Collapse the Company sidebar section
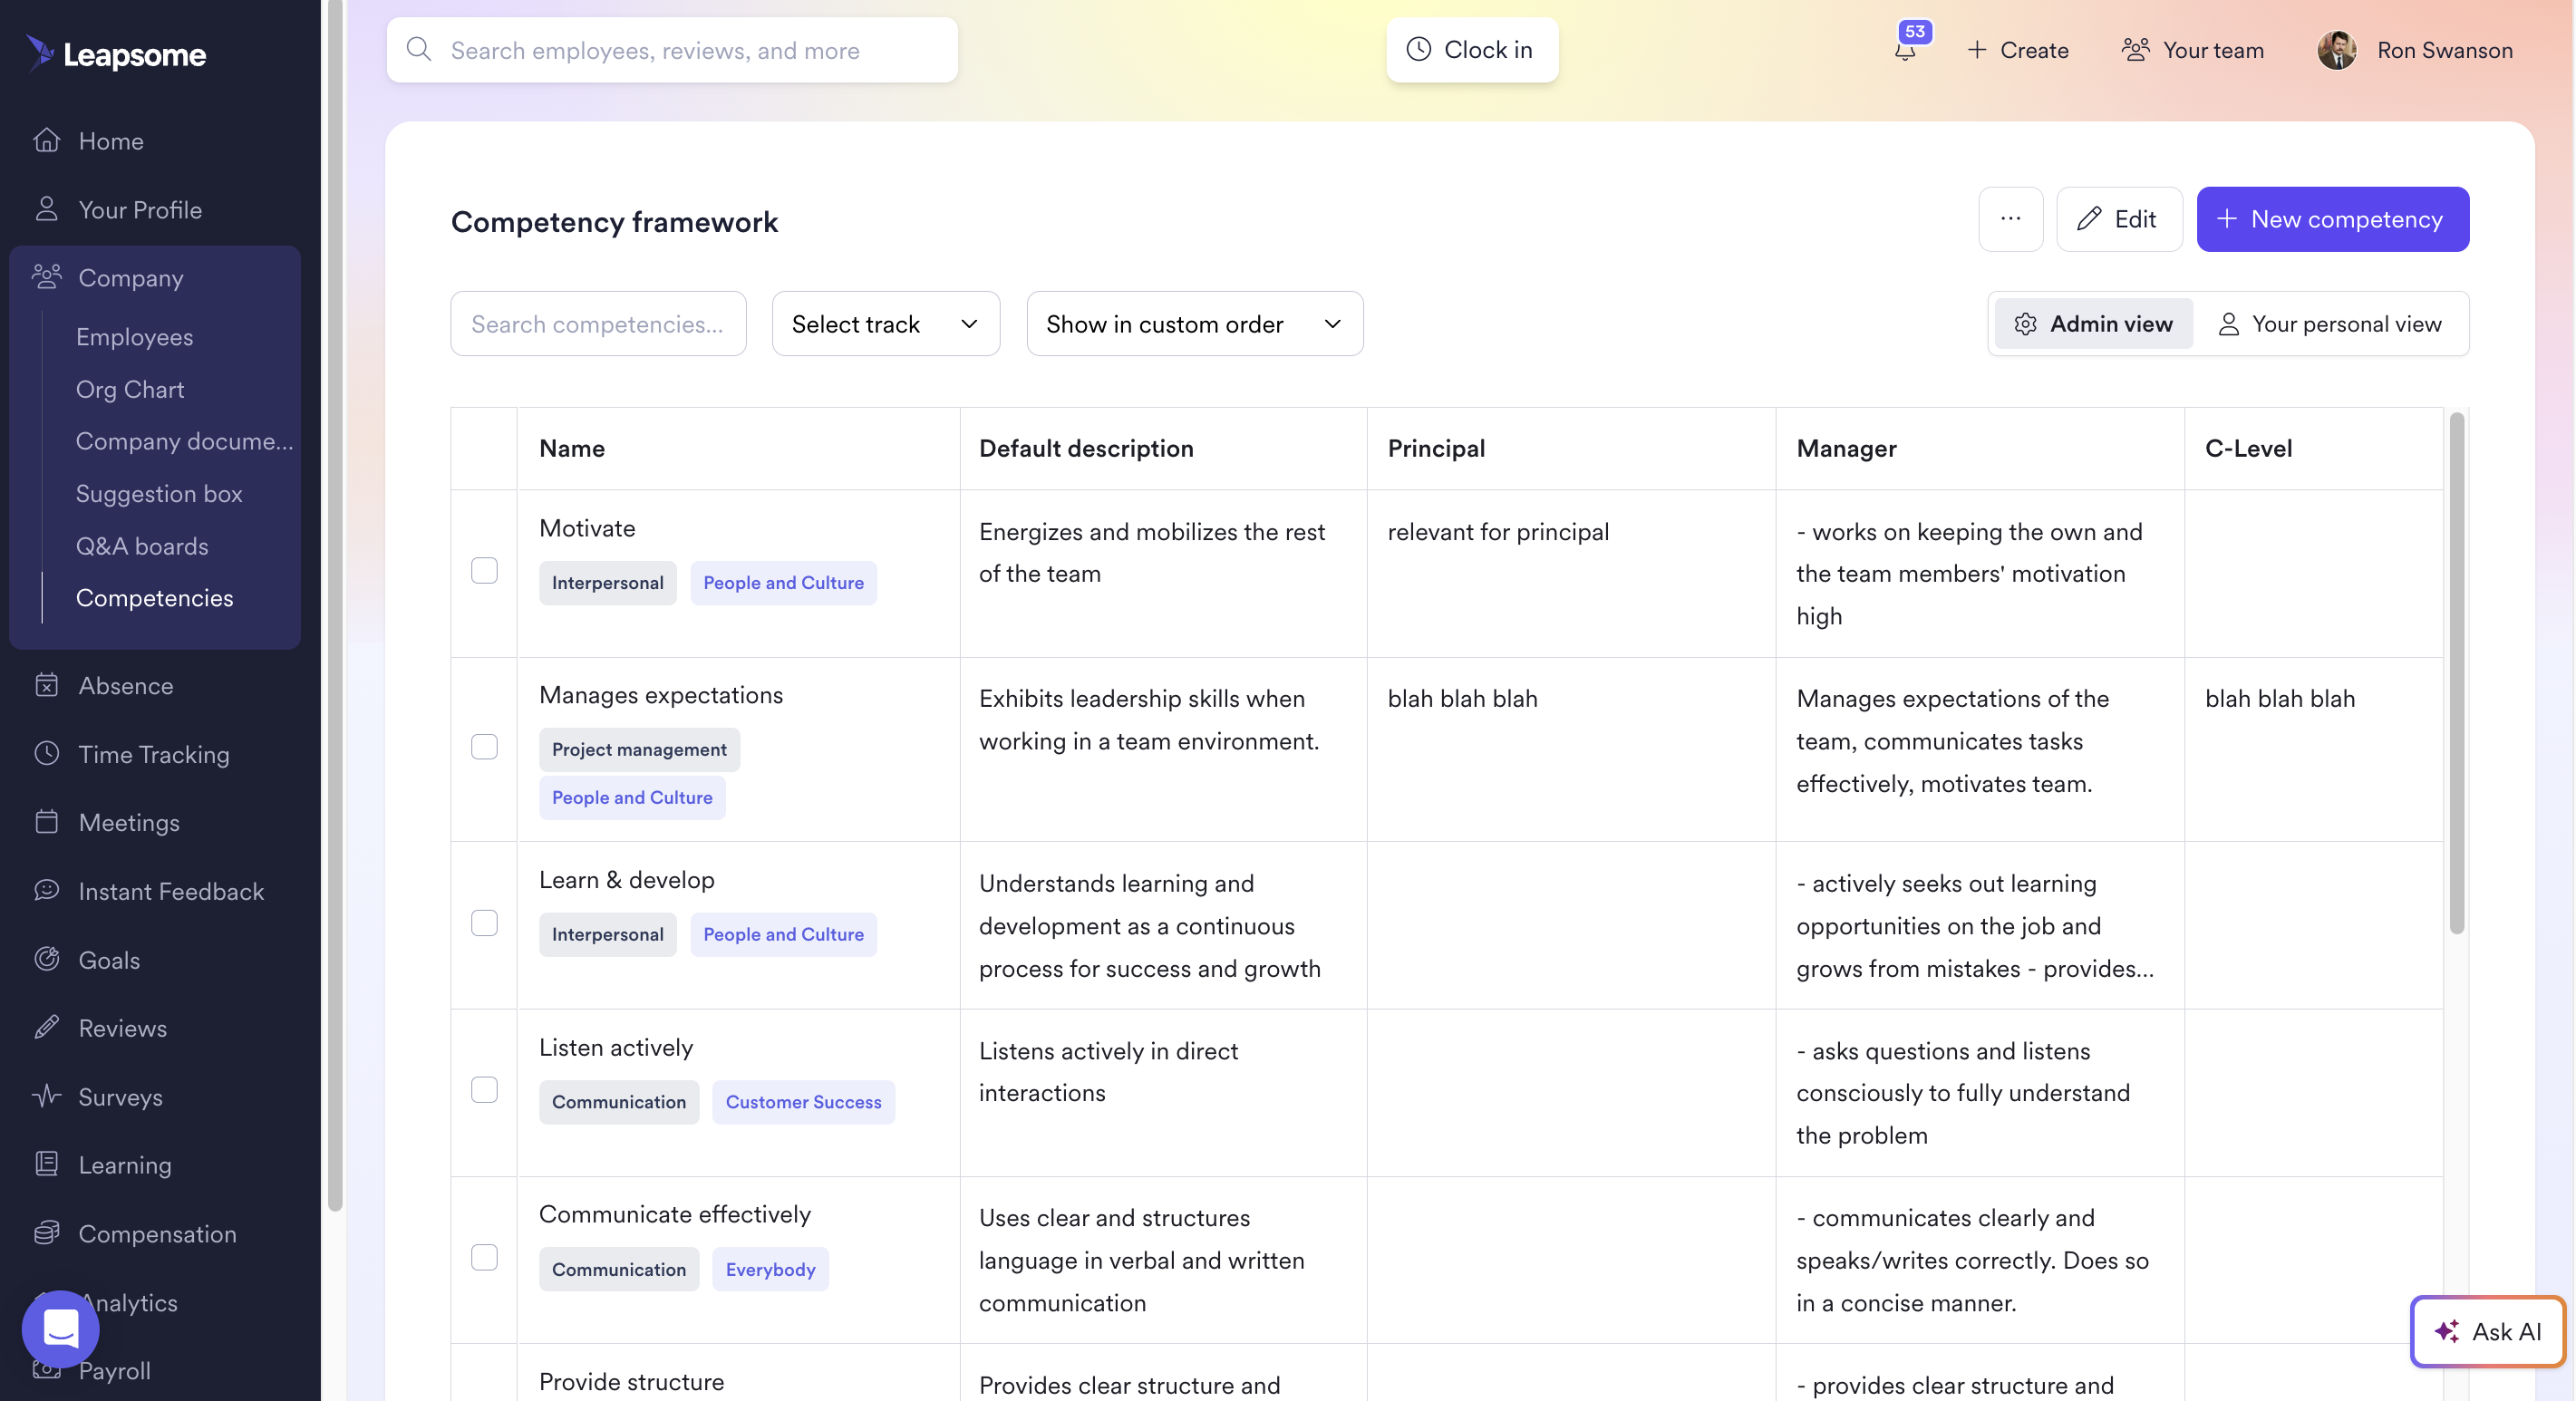Image resolution: width=2576 pixels, height=1401 pixels. (x=130, y=278)
